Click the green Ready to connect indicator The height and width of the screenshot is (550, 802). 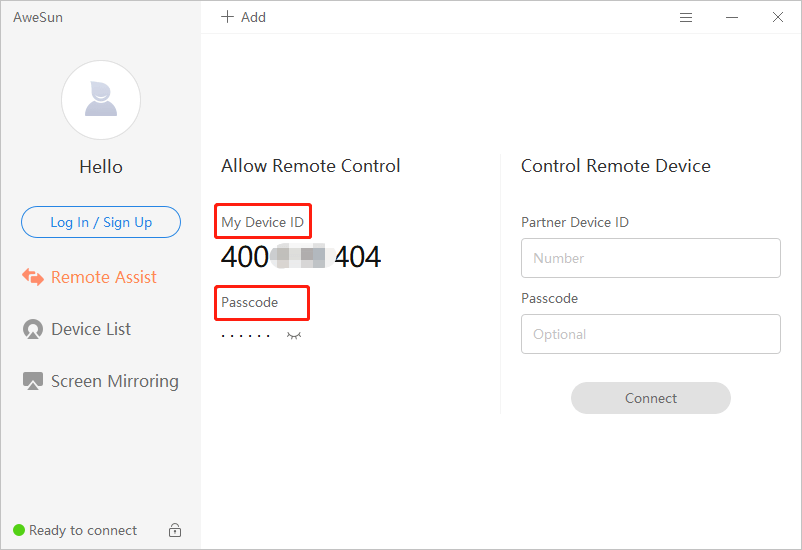tap(19, 530)
